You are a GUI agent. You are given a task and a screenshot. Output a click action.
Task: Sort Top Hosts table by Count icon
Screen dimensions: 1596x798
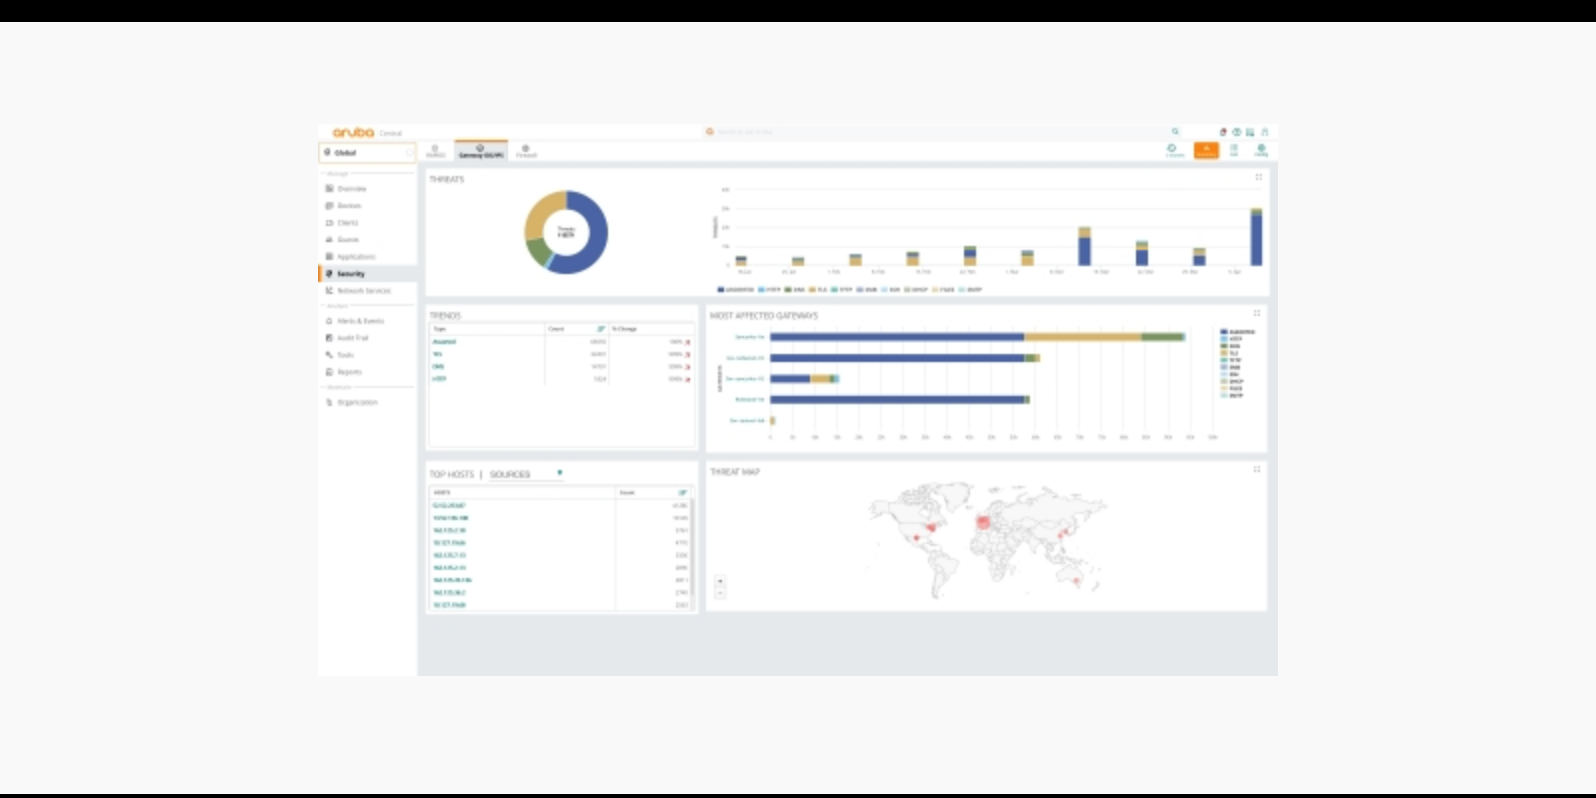(683, 493)
